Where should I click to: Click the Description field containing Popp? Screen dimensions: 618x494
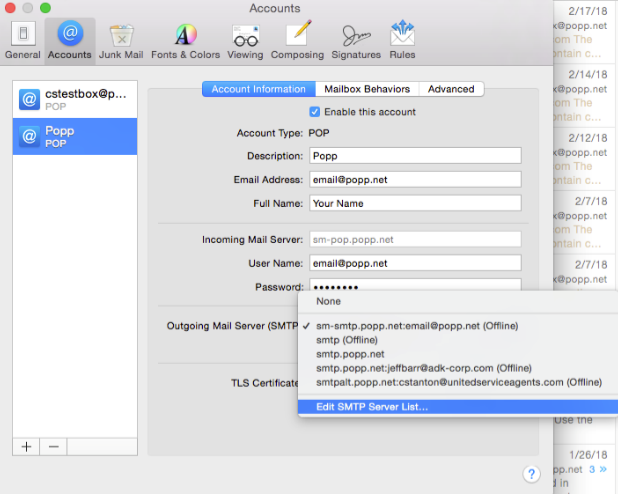(415, 156)
